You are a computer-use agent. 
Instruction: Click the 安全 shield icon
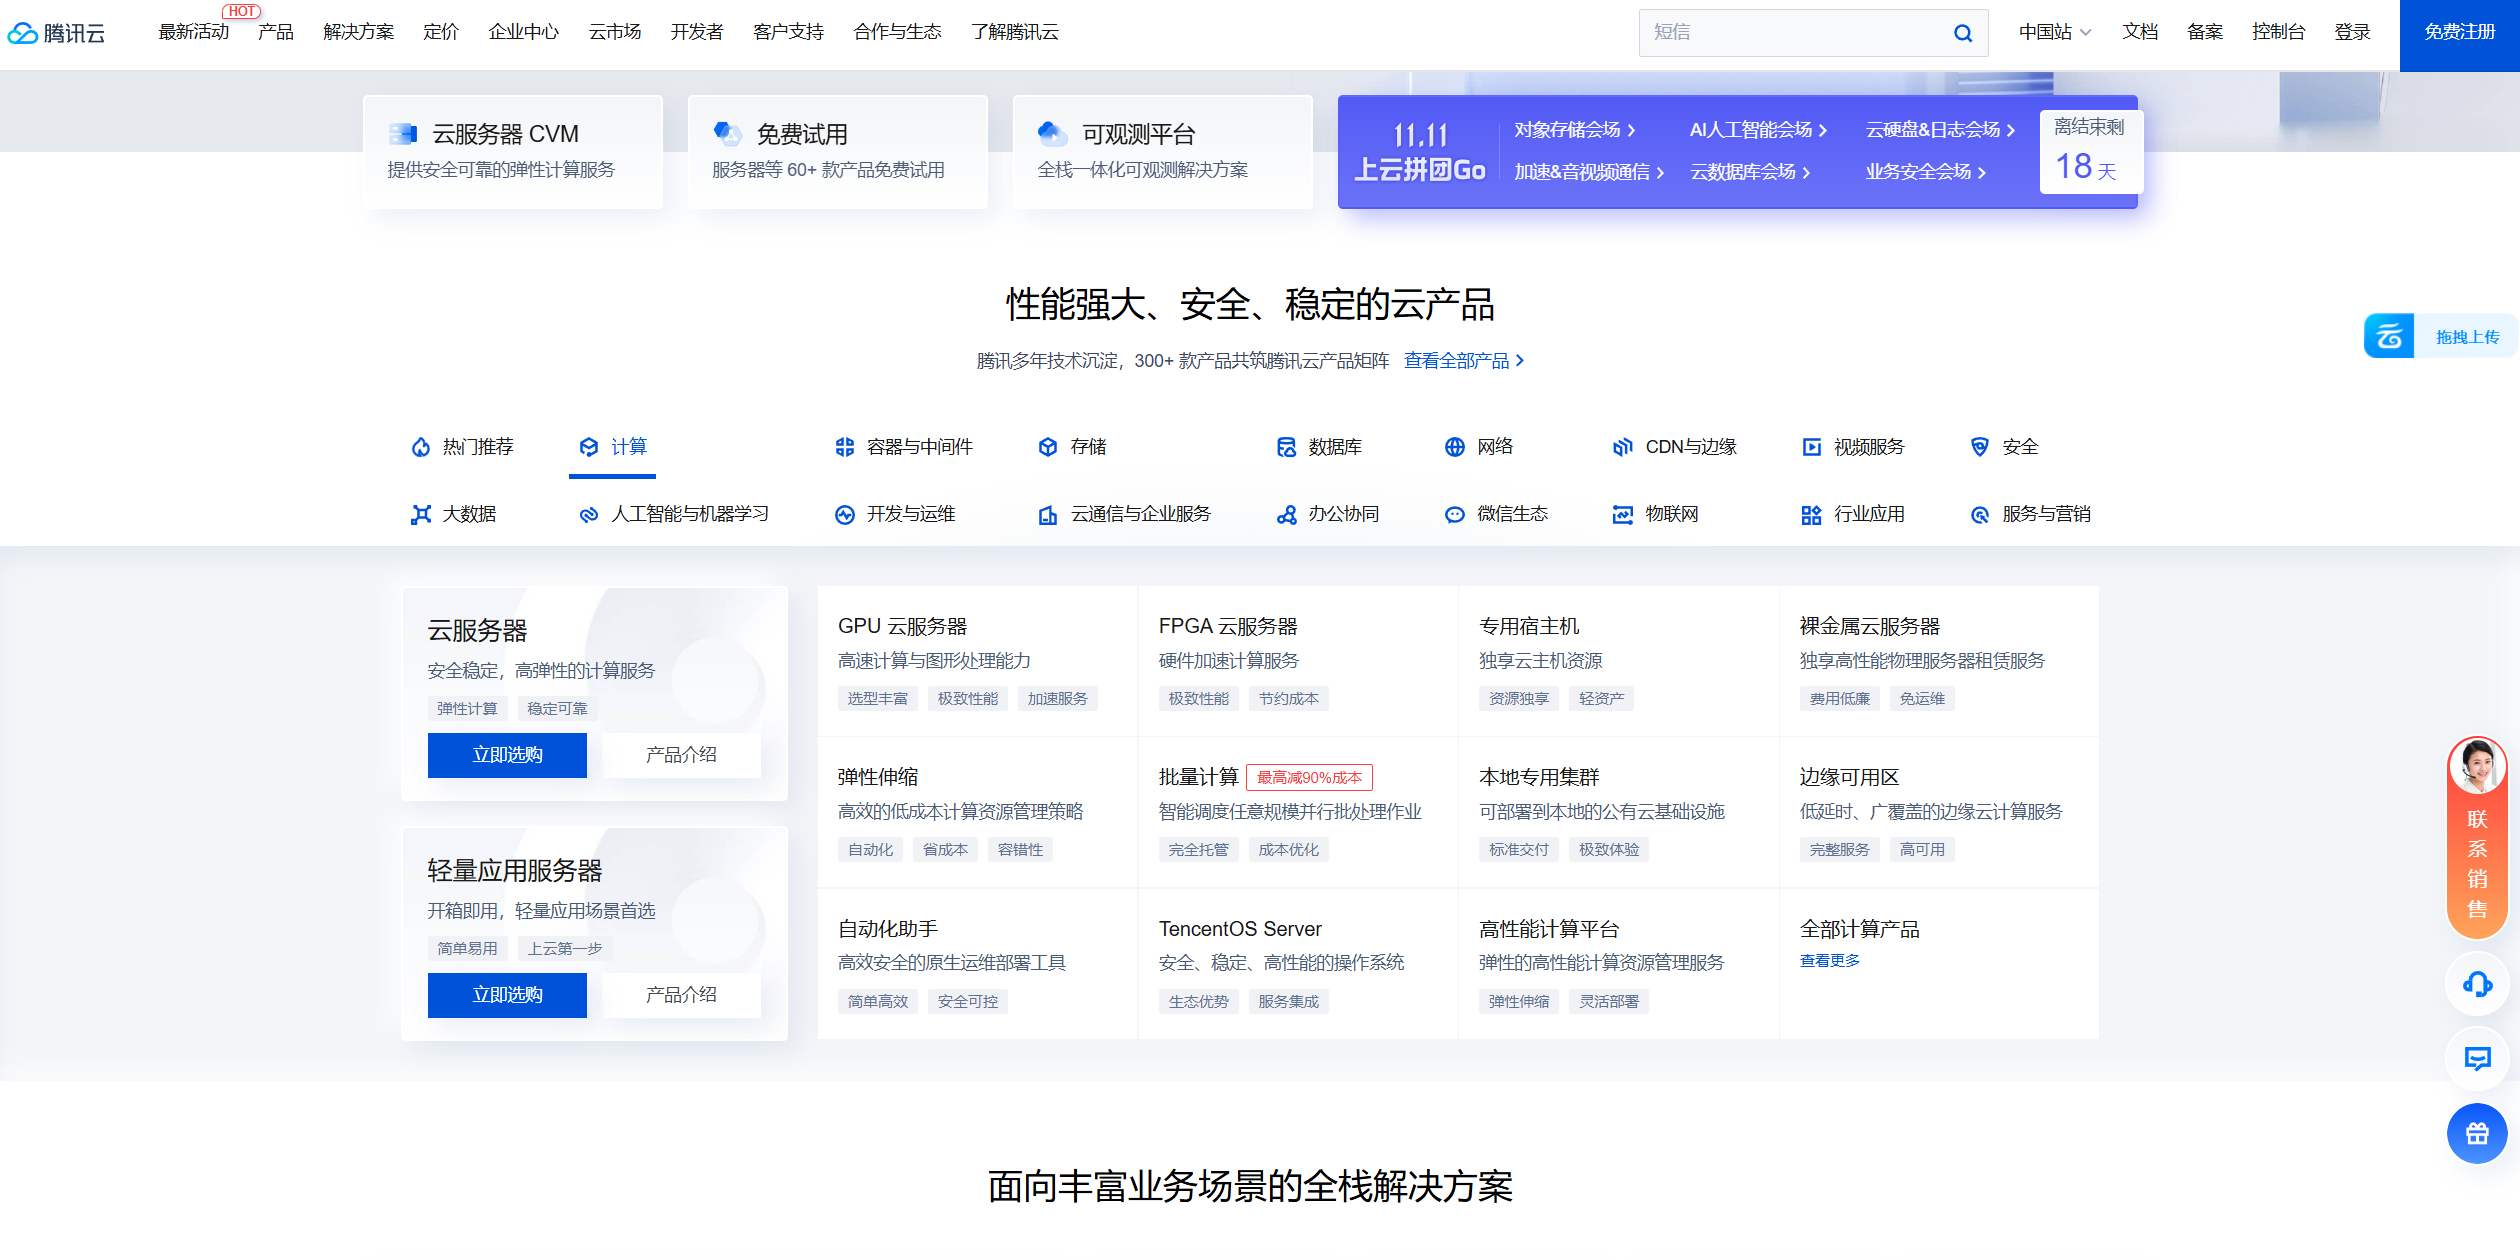coord(1980,447)
